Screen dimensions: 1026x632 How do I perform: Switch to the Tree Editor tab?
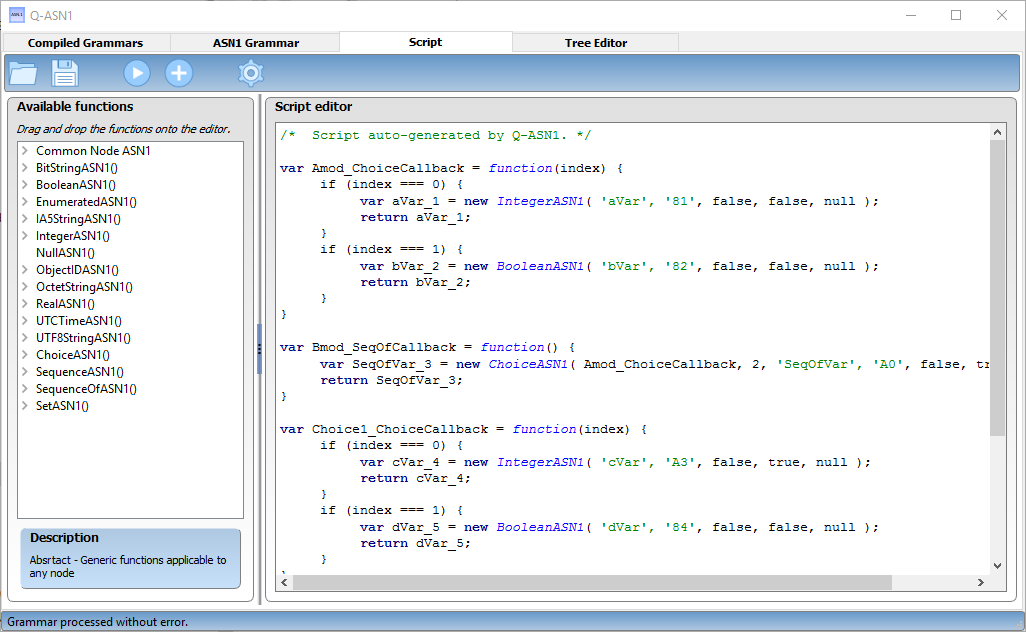595,42
